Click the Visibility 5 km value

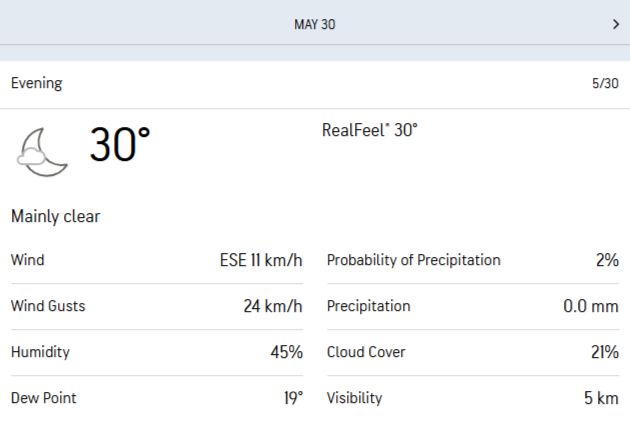click(x=601, y=398)
